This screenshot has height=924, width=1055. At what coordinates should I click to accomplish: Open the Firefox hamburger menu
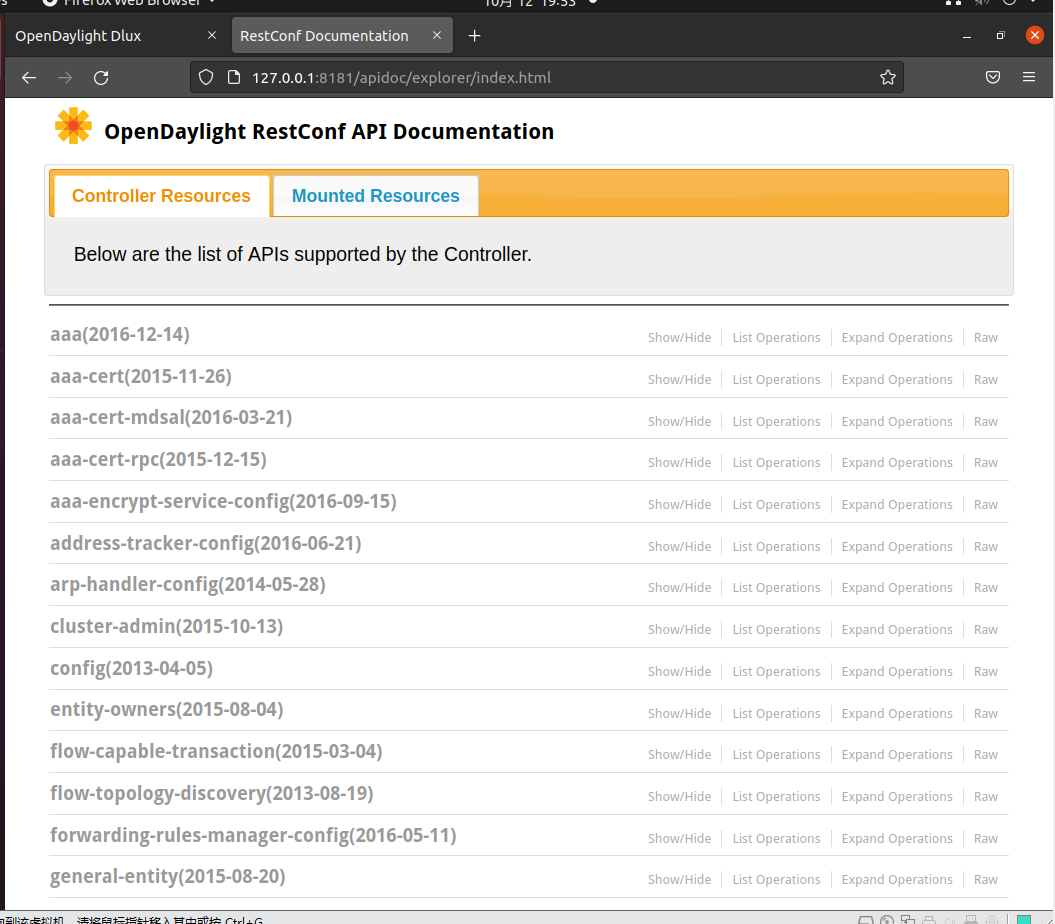point(1029,77)
